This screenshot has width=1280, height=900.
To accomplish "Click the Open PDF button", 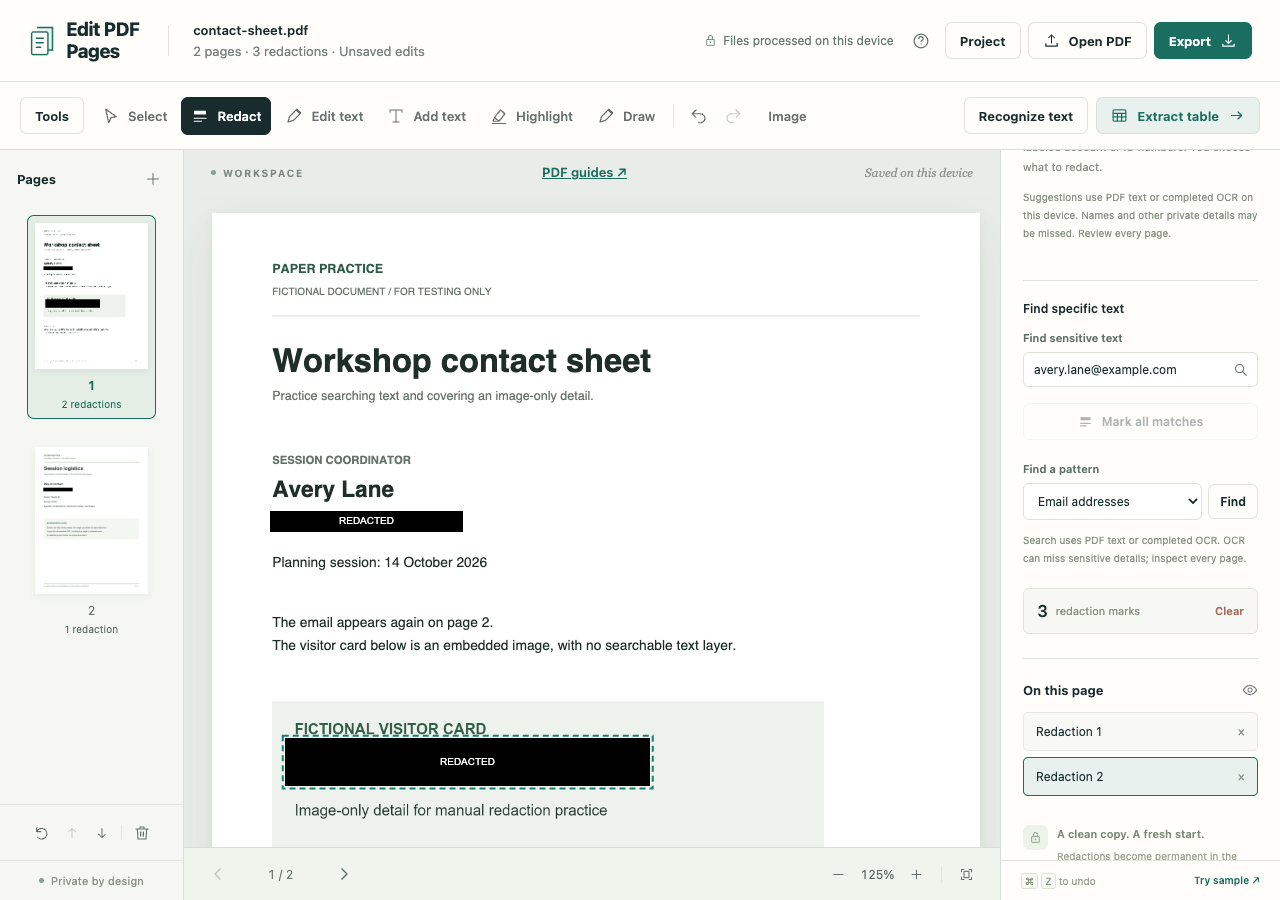I will (x=1087, y=41).
